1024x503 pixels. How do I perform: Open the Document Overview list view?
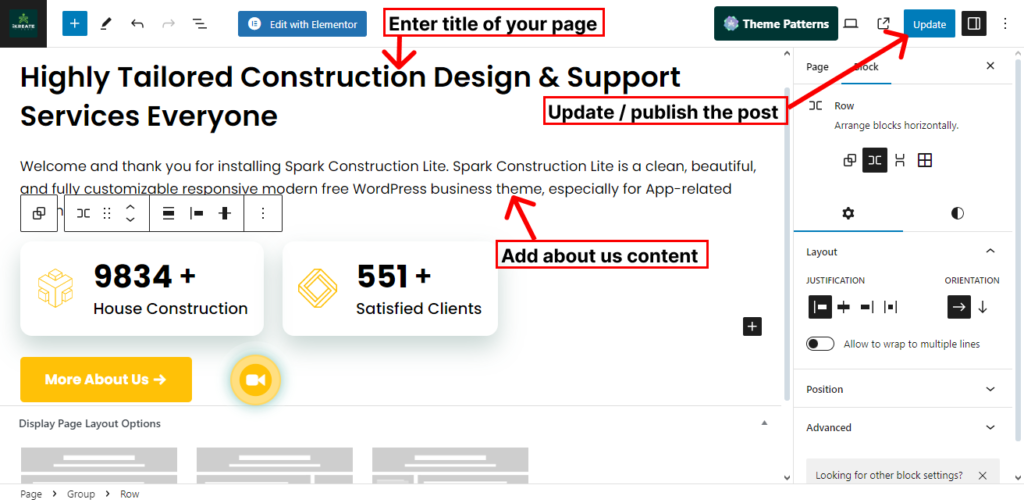[199, 23]
